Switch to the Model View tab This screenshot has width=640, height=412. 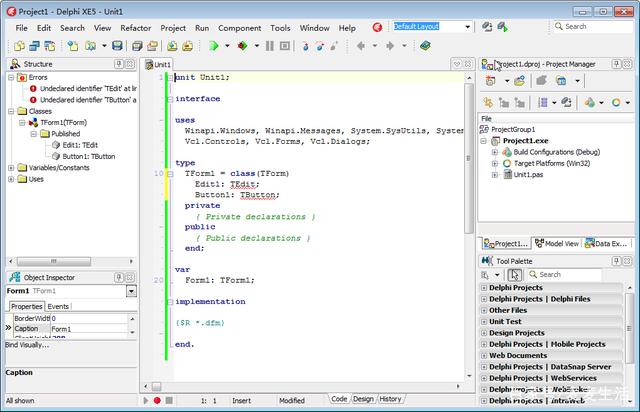(558, 243)
